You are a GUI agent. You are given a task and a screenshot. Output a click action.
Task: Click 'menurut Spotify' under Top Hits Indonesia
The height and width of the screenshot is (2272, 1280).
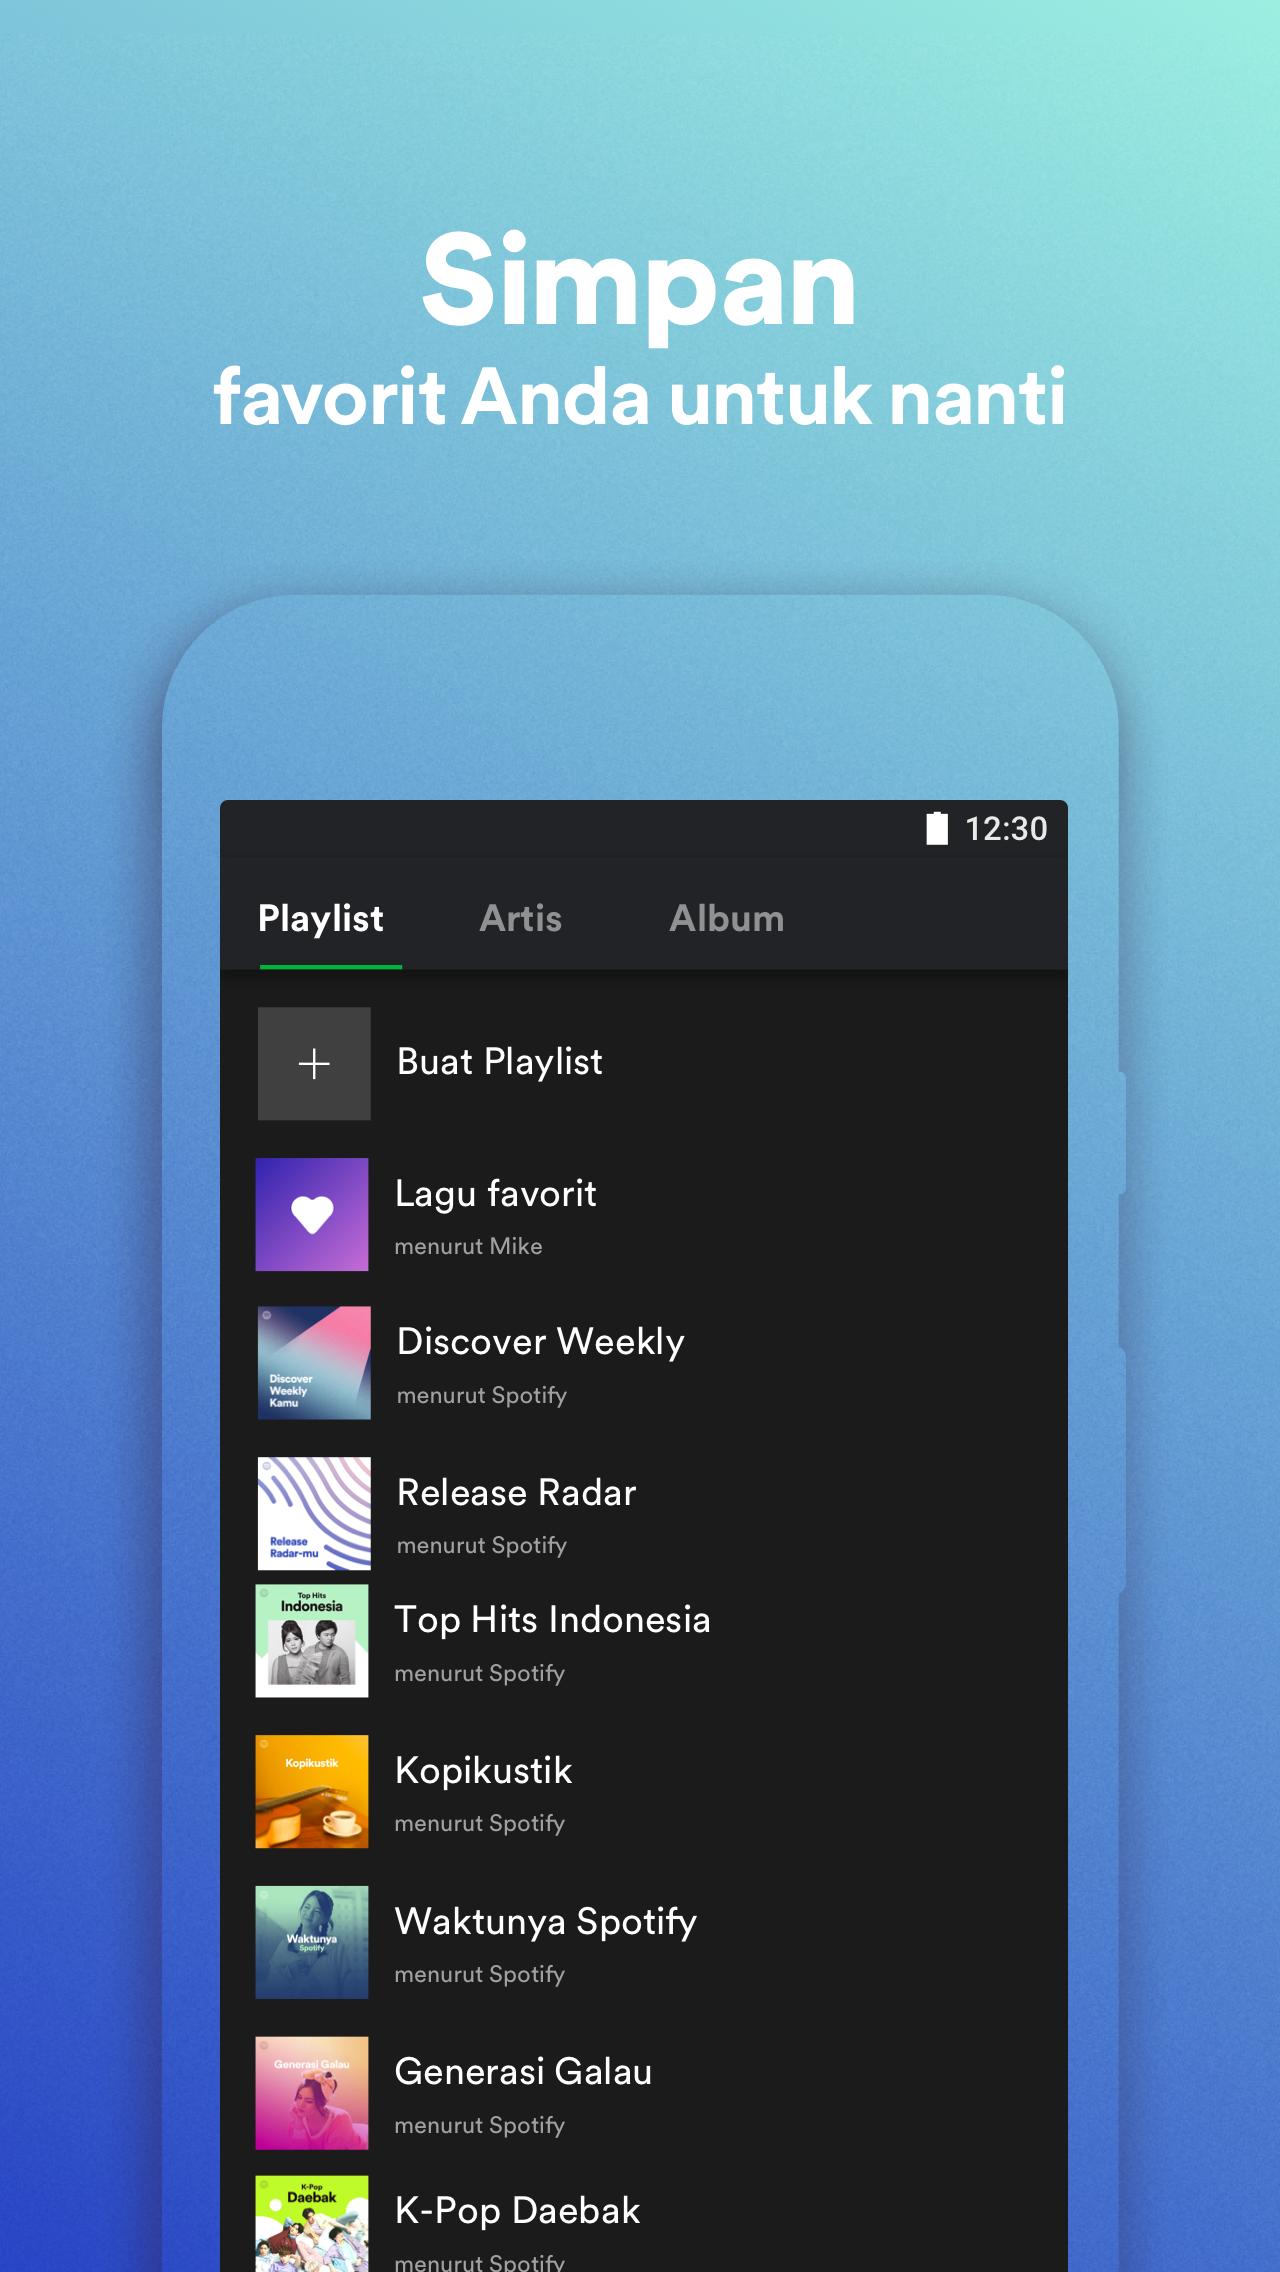480,1673
